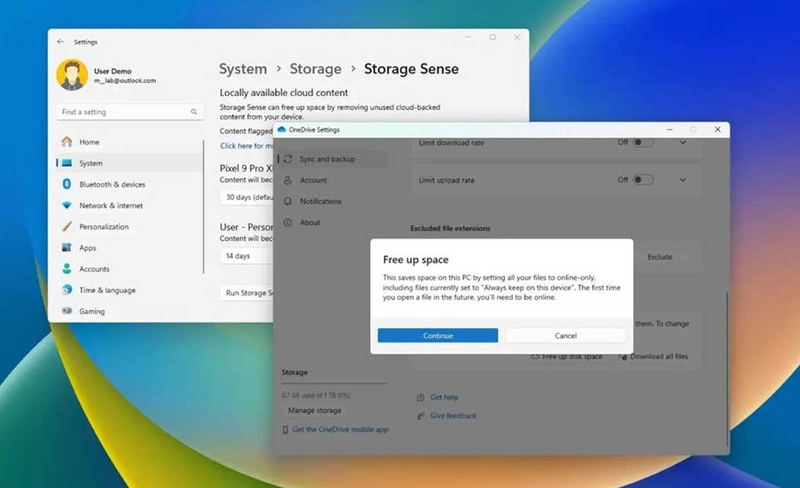800x488 pixels.
Task: Expand the Limit upload rate section
Action: [683, 180]
